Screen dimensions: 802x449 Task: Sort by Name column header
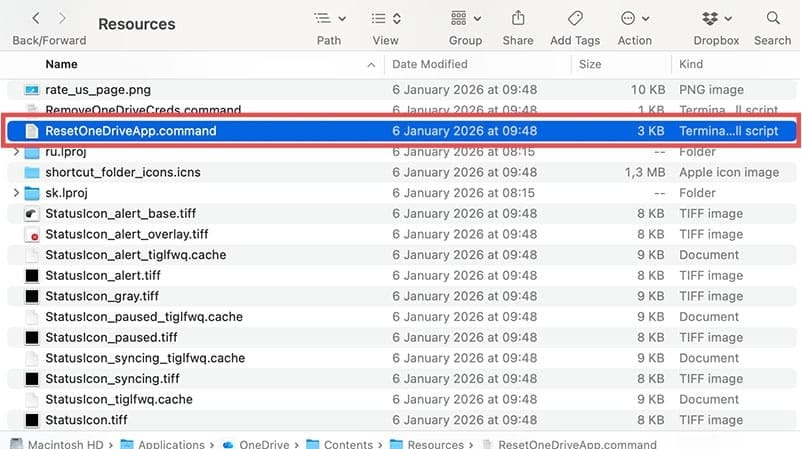pos(61,64)
